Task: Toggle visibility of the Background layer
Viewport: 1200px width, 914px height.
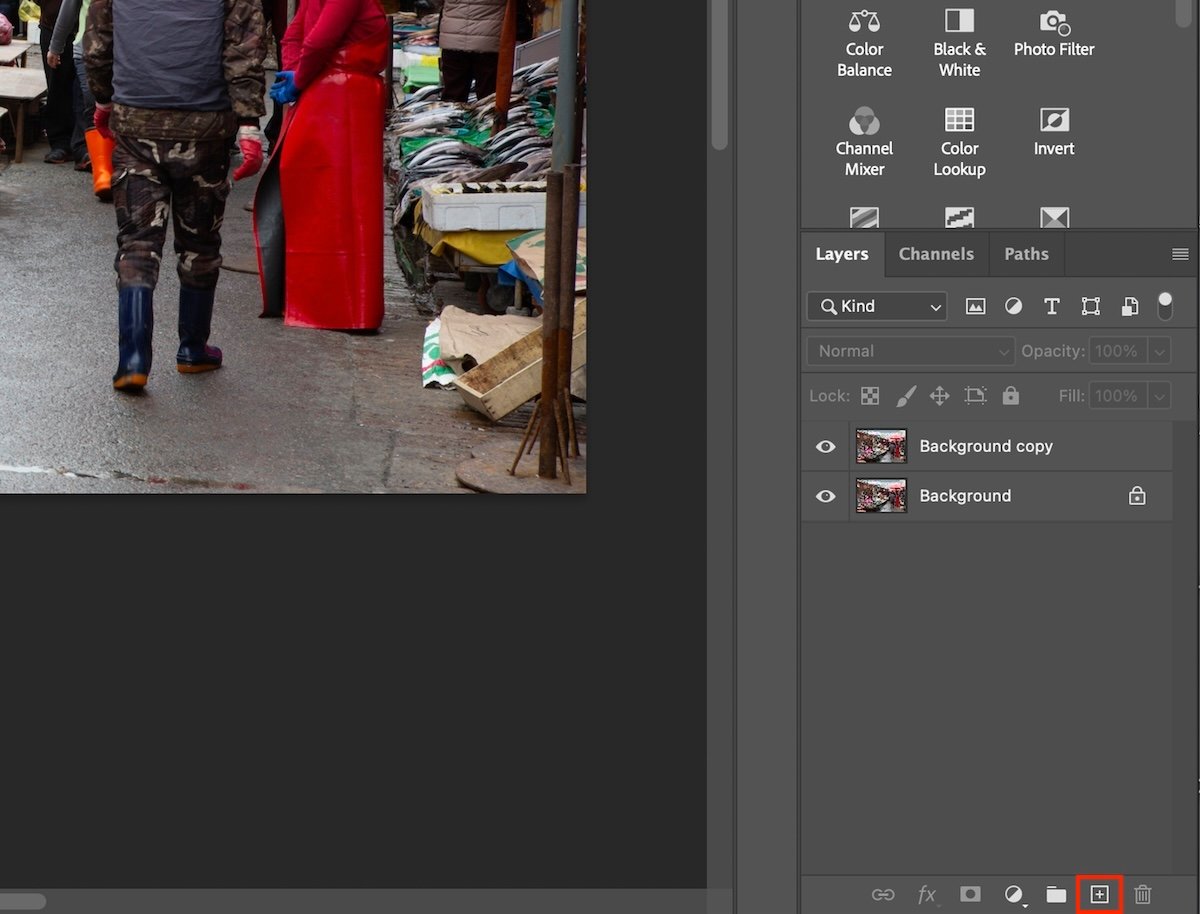Action: tap(824, 496)
